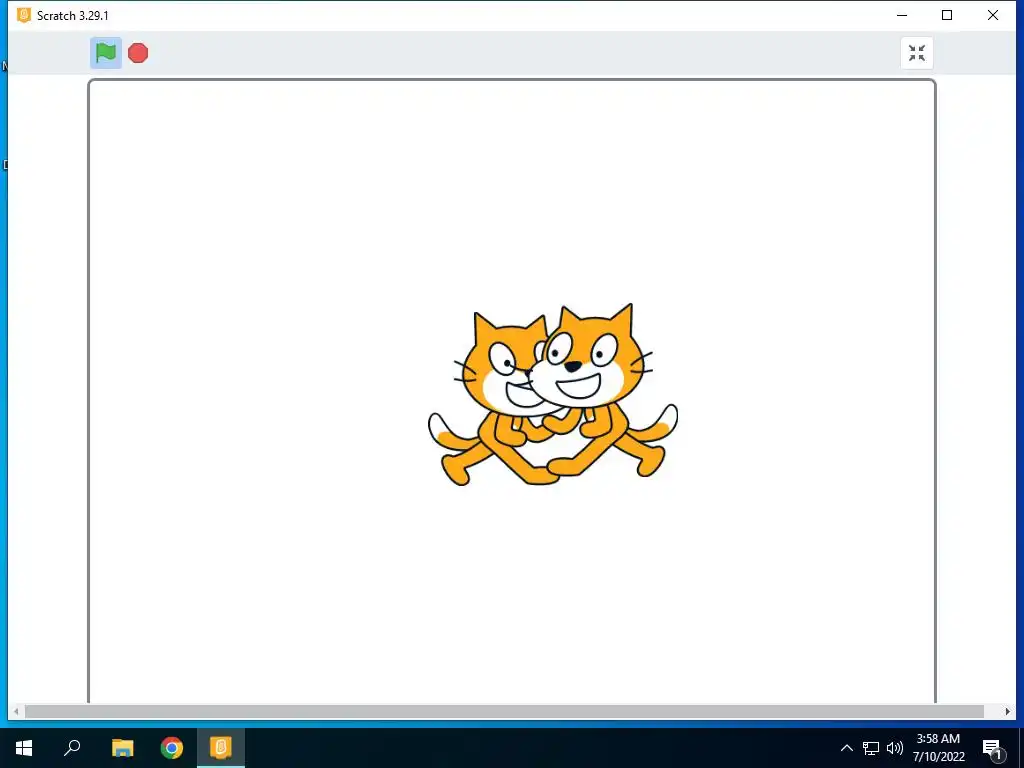
Task: Open the clock showing 3:58 AM
Action: coord(938,748)
